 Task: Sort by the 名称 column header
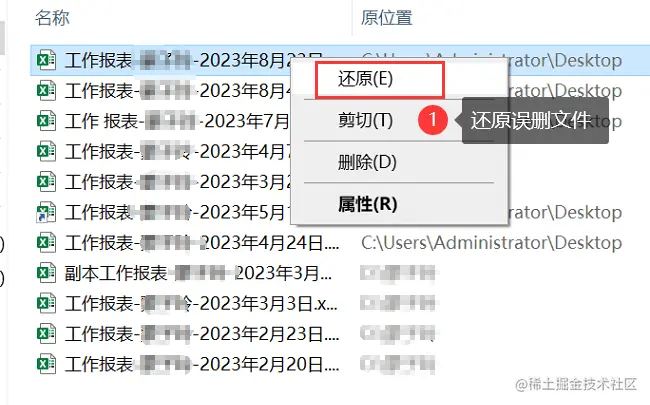(x=52, y=18)
